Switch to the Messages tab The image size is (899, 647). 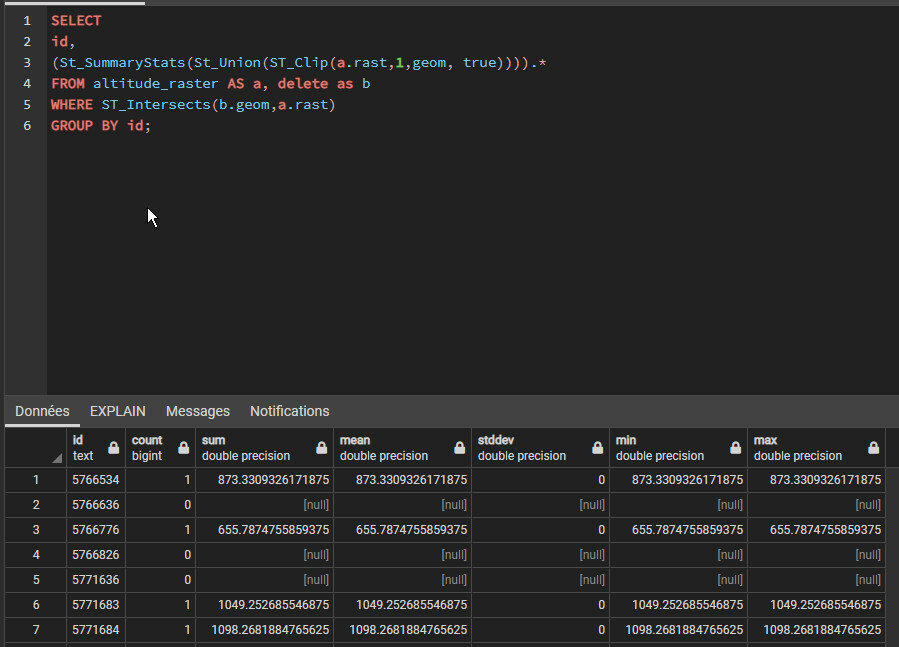(x=197, y=411)
